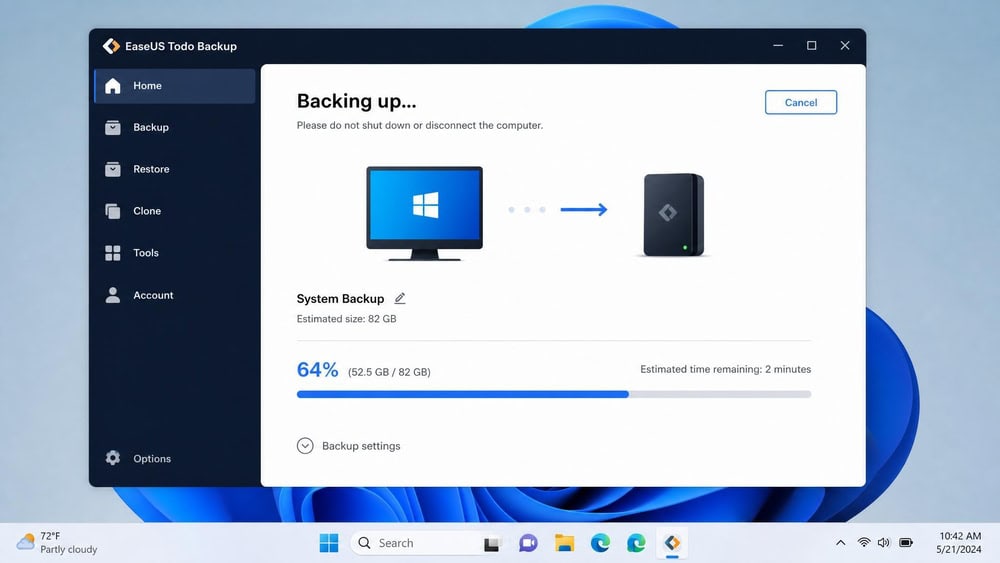
Task: Click the EaseUS logo in title bar
Action: pos(112,46)
